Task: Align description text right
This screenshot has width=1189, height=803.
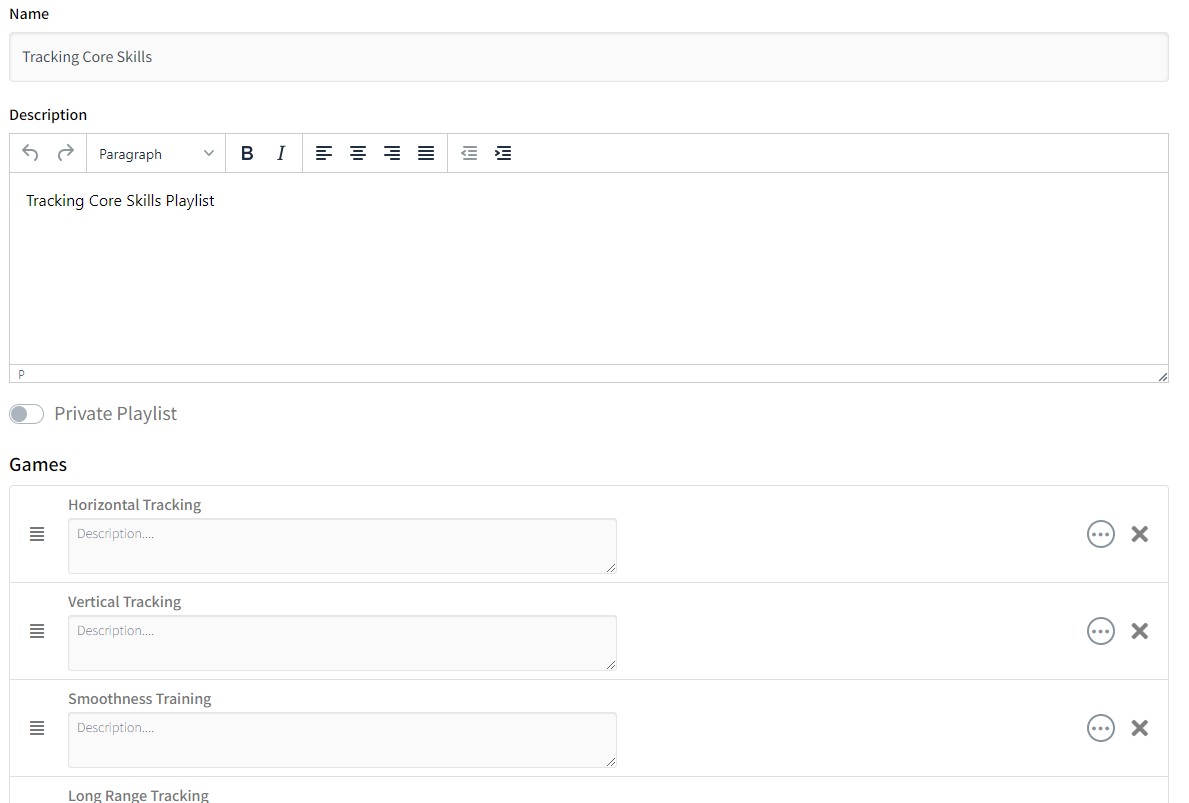Action: [392, 153]
